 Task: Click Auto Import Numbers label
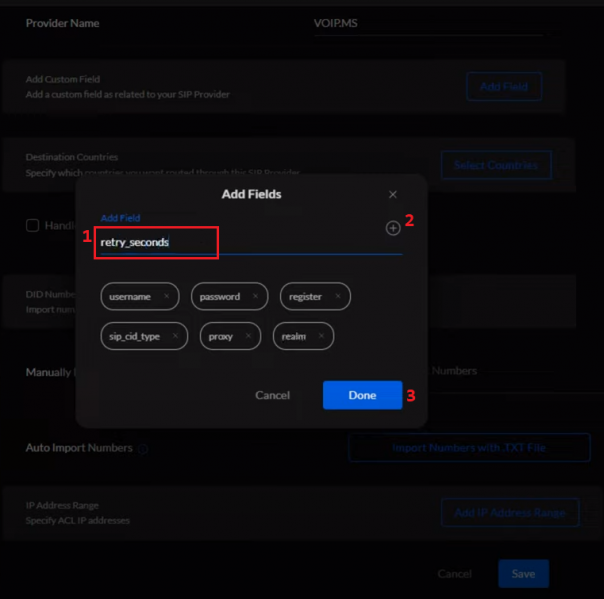79,448
